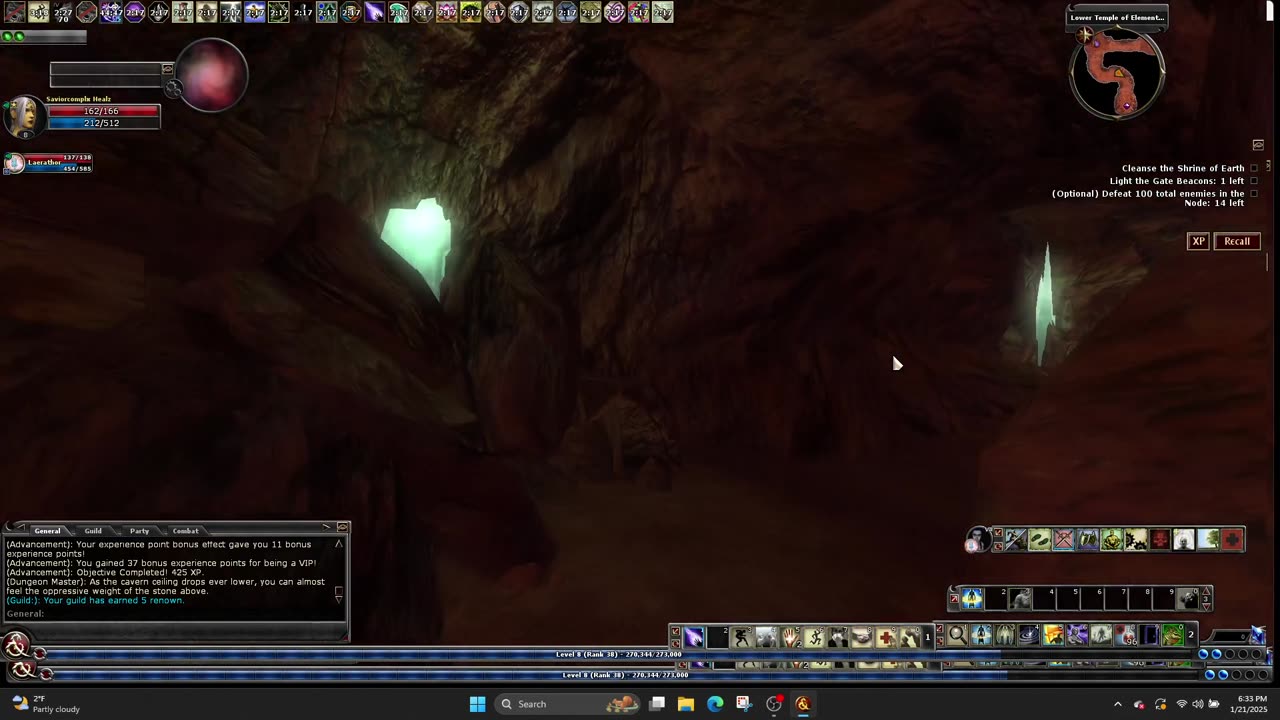The height and width of the screenshot is (720, 1280).
Task: Show later chat tabs with the right arrow
Action: coord(326,527)
